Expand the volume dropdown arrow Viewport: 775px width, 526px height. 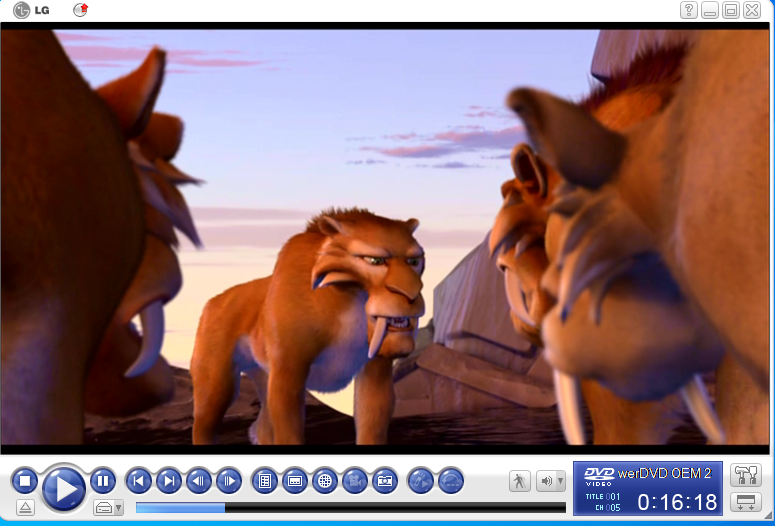[560, 481]
